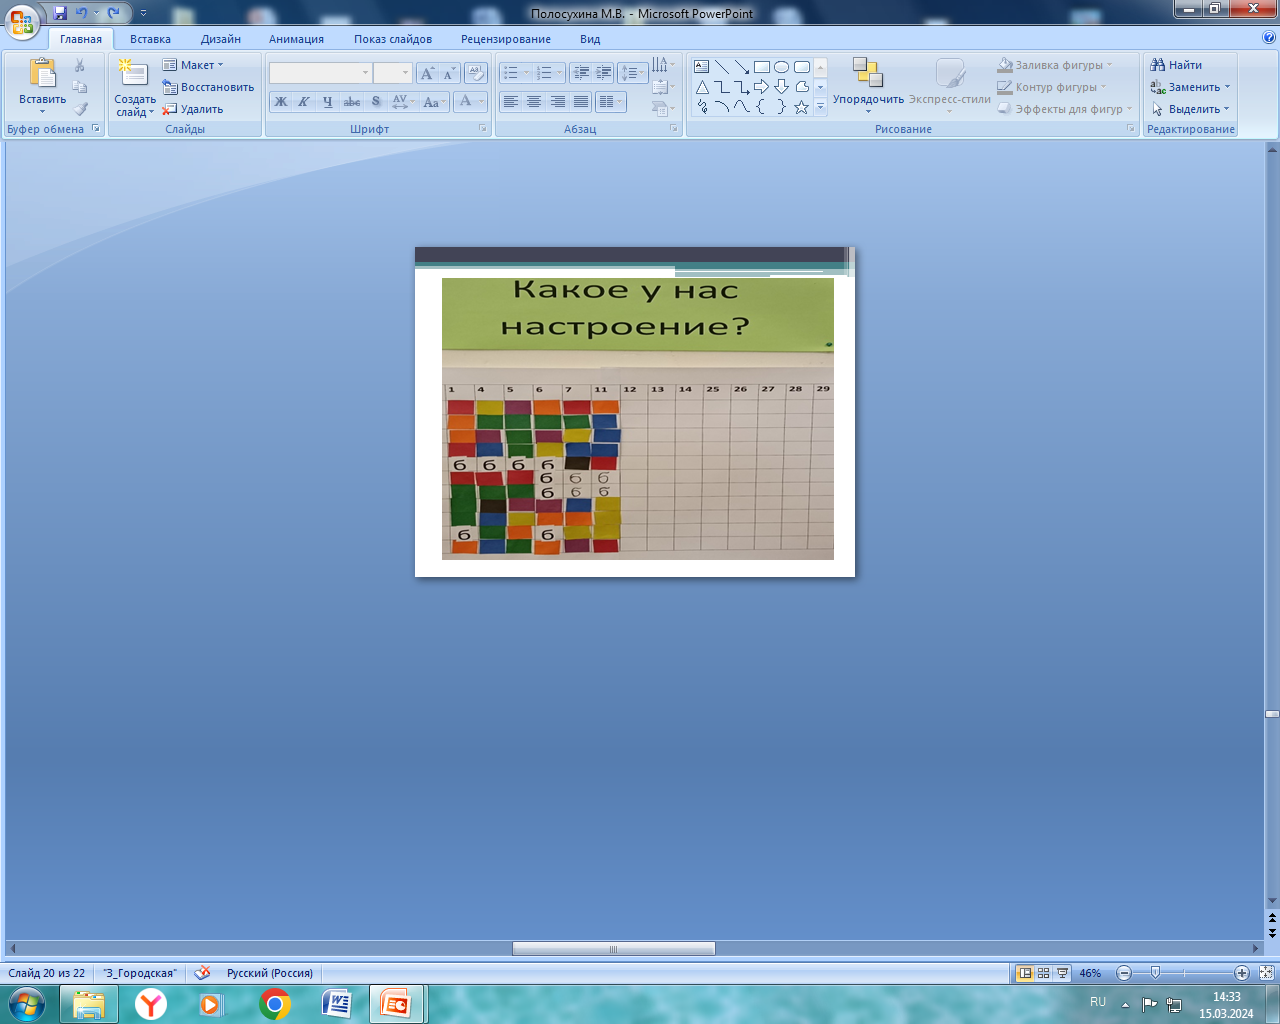Click the Paste (Вставить) clipboard icon
This screenshot has height=1024, width=1280.
click(42, 74)
